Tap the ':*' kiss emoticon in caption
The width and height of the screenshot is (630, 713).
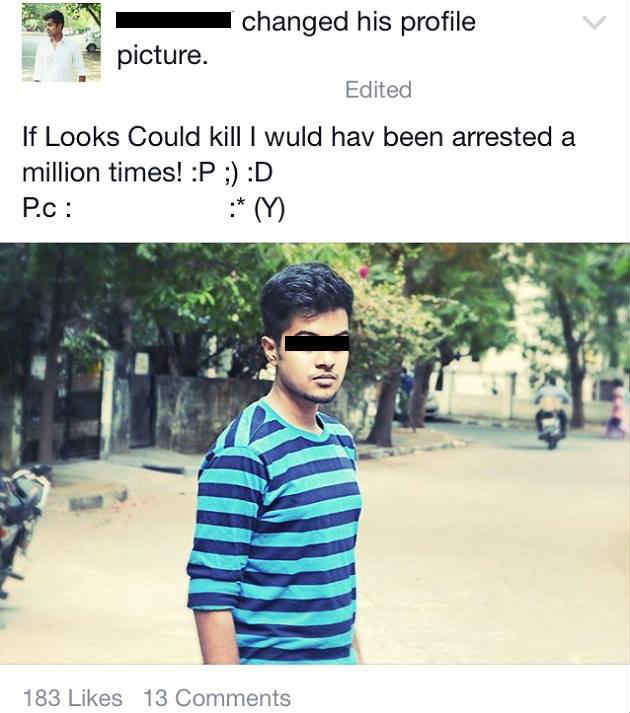(237, 209)
